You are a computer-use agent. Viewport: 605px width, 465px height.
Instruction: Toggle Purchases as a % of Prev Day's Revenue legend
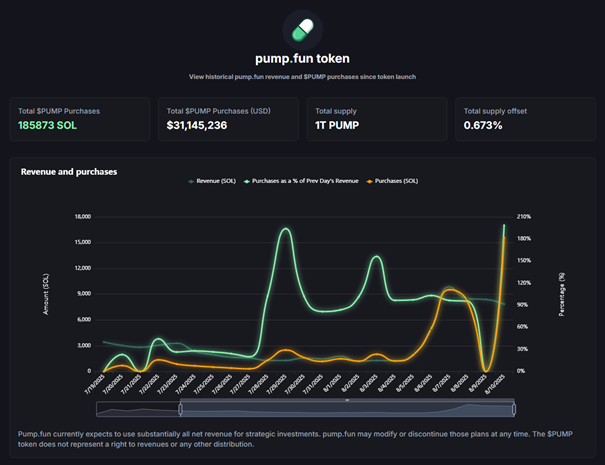point(301,181)
